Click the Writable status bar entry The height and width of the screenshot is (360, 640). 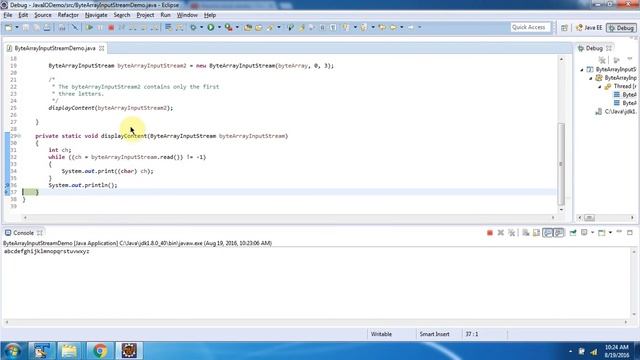coord(381,334)
